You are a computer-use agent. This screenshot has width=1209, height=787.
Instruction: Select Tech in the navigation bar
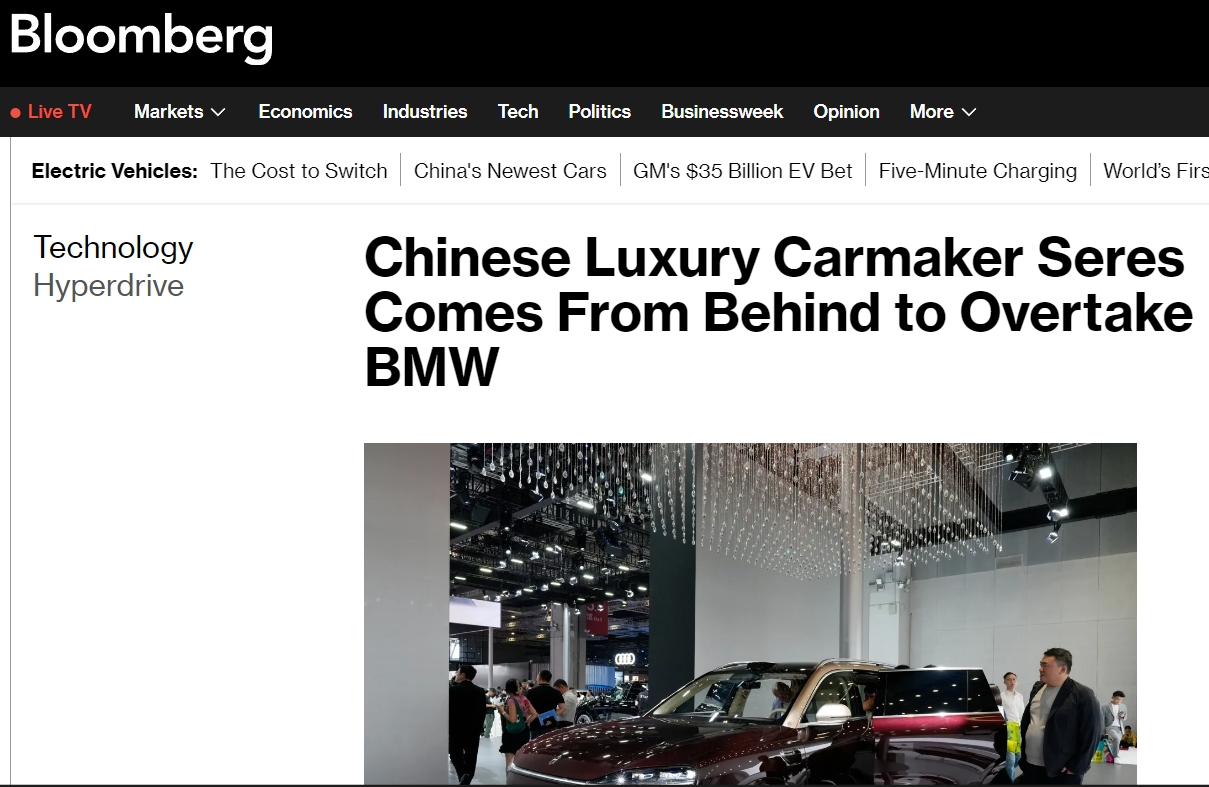click(x=518, y=112)
